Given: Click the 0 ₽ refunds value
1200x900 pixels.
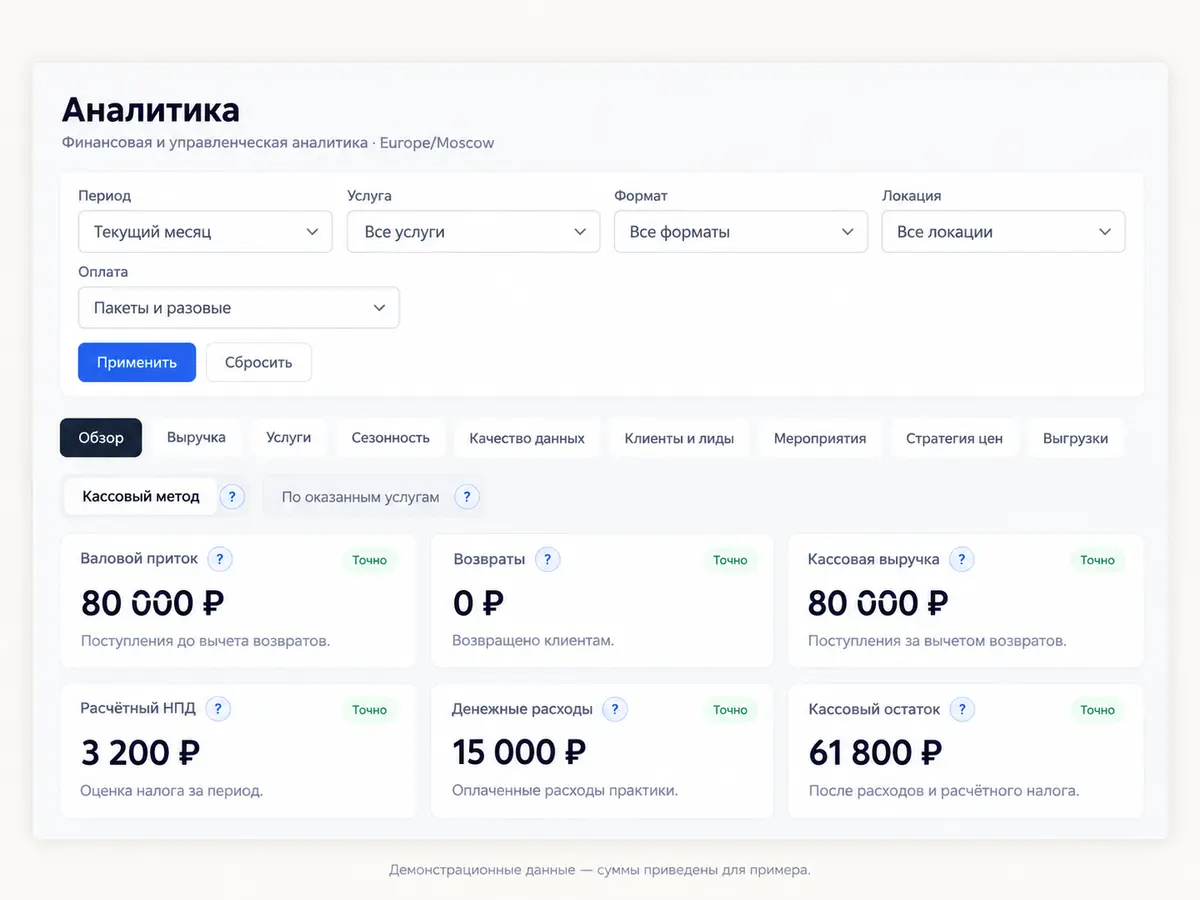Looking at the screenshot, I should [x=478, y=603].
